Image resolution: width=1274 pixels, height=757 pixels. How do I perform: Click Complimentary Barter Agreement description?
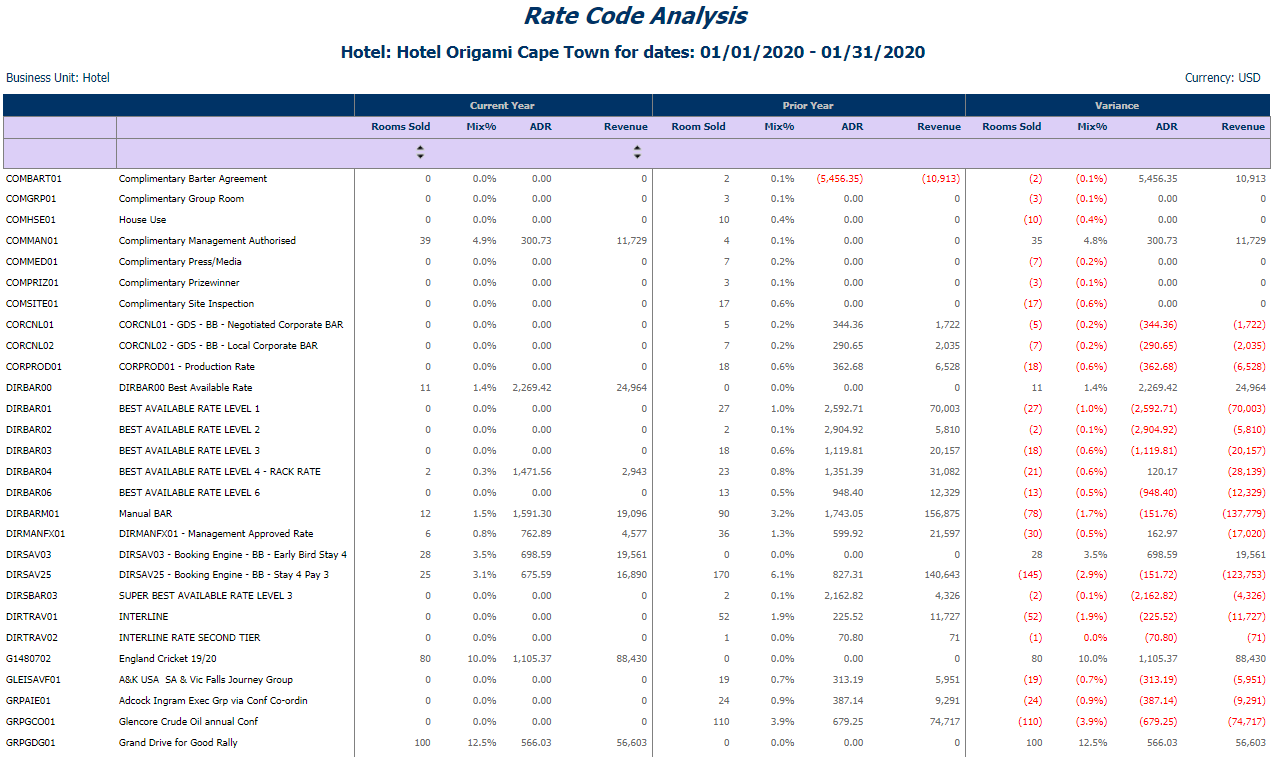tap(193, 179)
